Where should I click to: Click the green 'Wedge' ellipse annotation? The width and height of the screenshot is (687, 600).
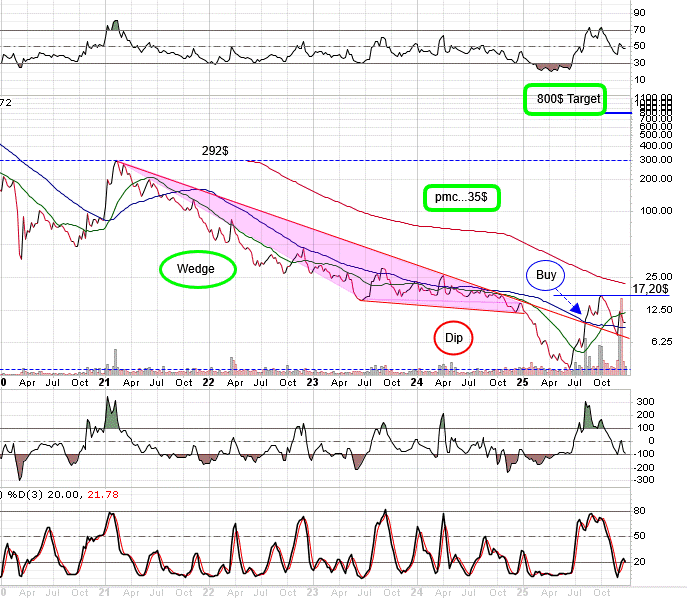(x=196, y=268)
